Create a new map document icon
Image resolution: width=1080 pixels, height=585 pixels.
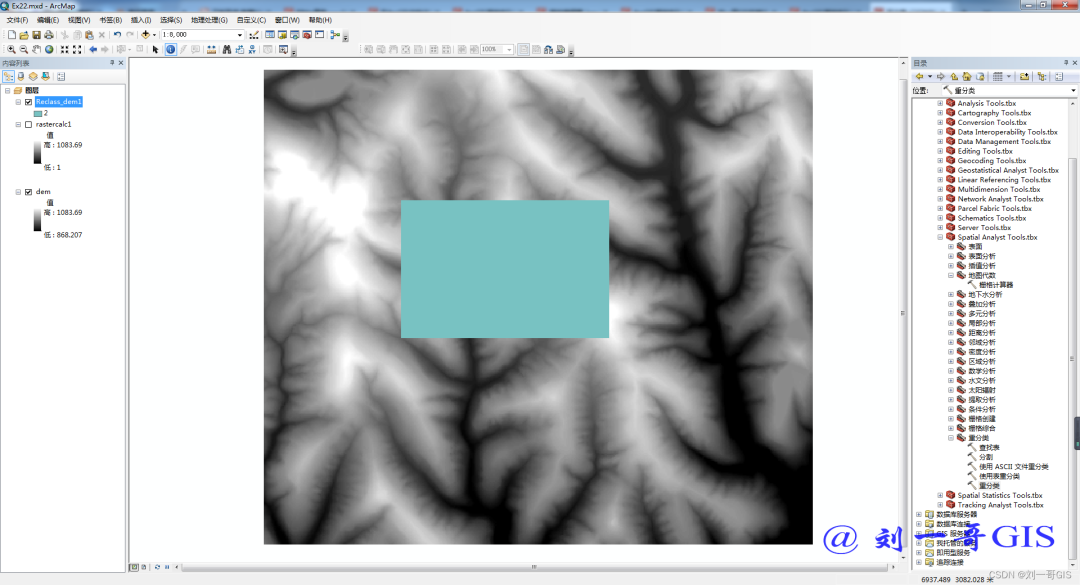[12, 34]
